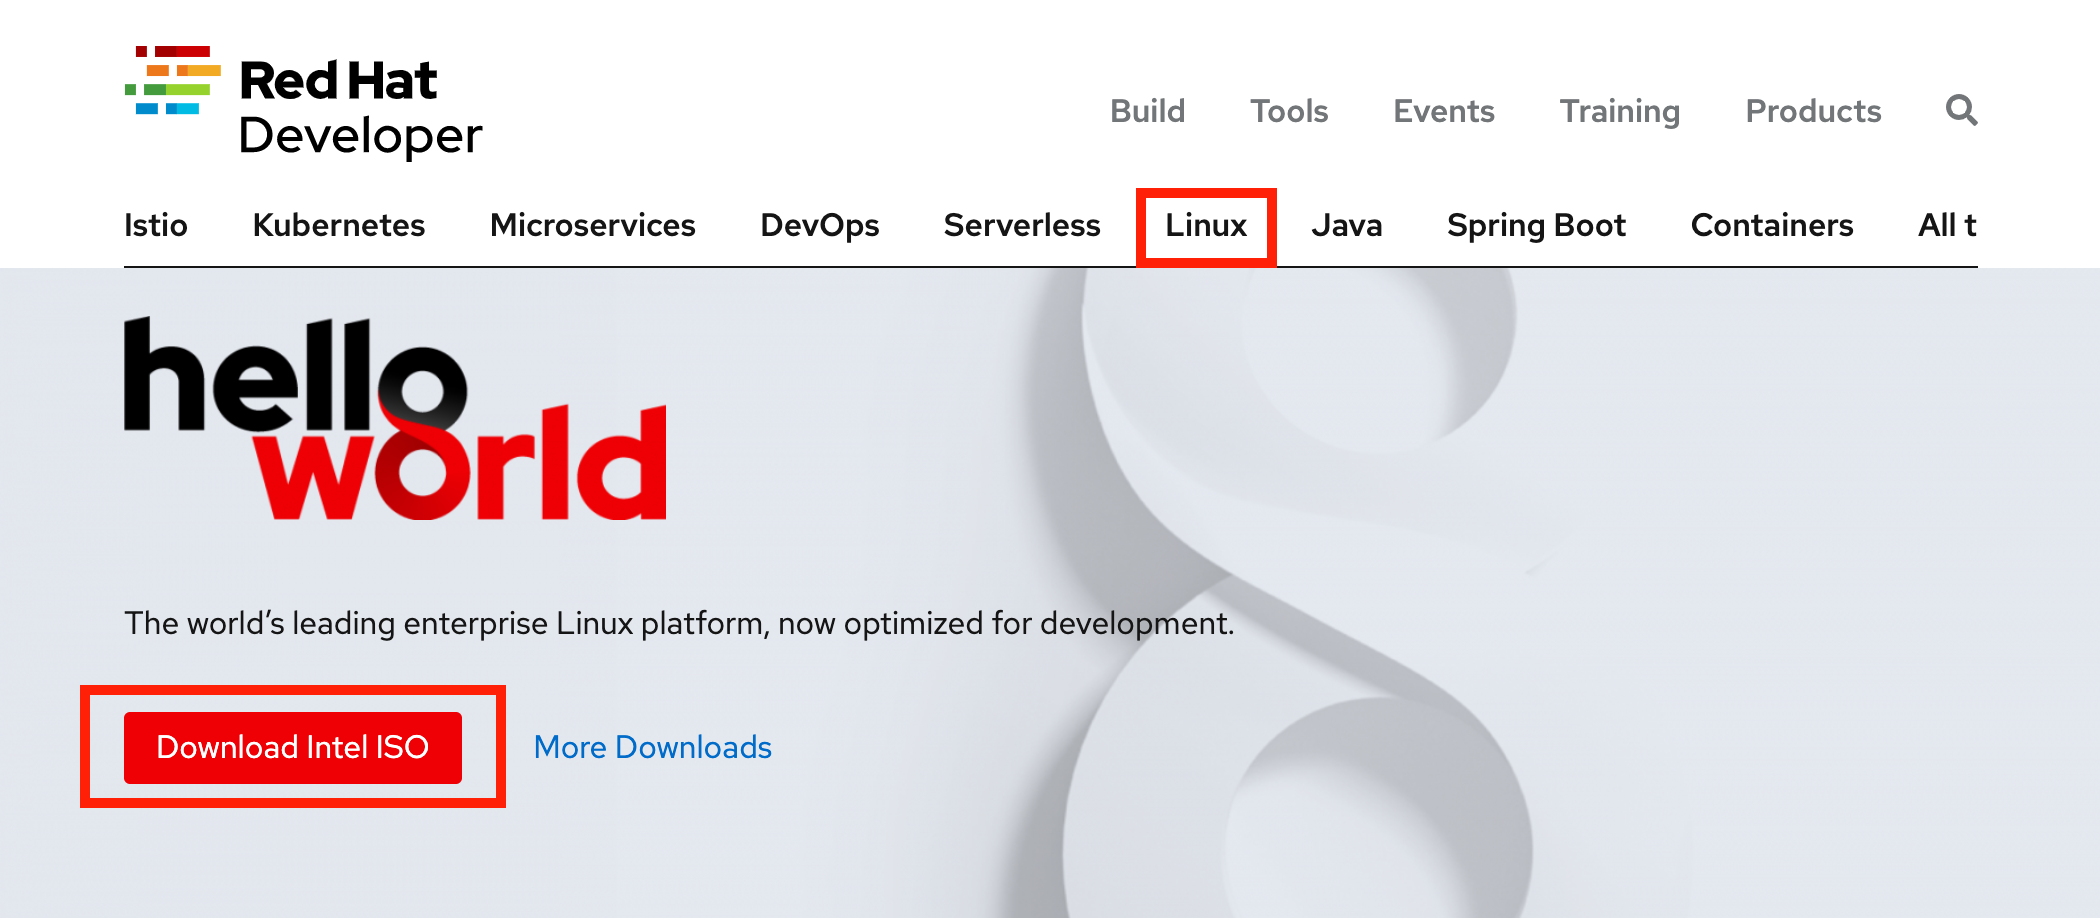Open the Events menu
The height and width of the screenshot is (918, 2100).
(x=1444, y=111)
